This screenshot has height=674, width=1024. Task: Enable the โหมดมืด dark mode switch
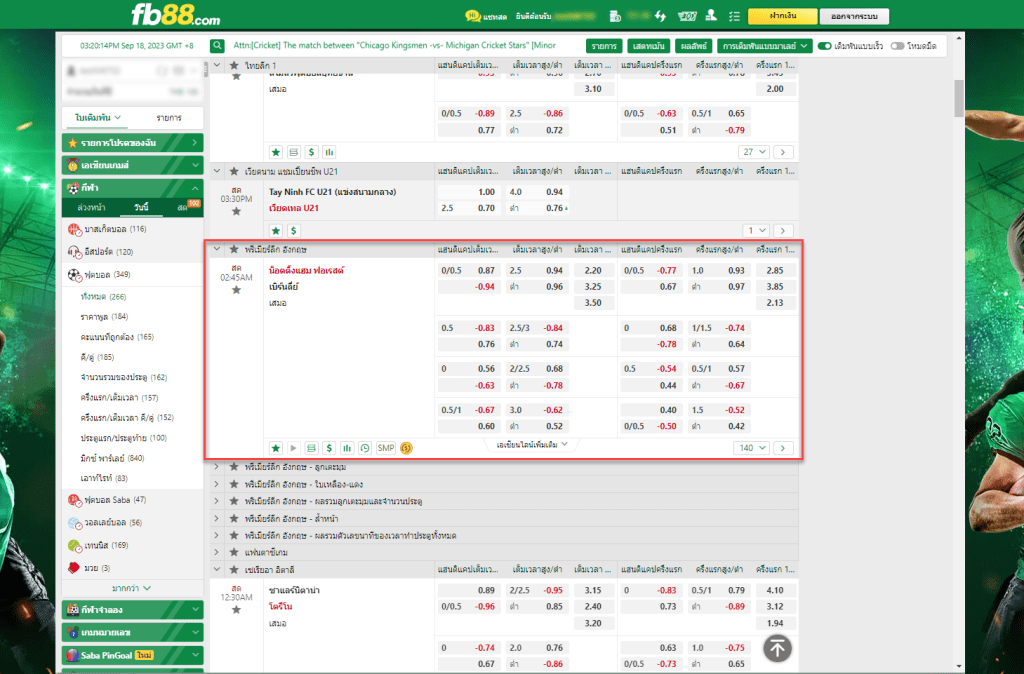tap(897, 46)
